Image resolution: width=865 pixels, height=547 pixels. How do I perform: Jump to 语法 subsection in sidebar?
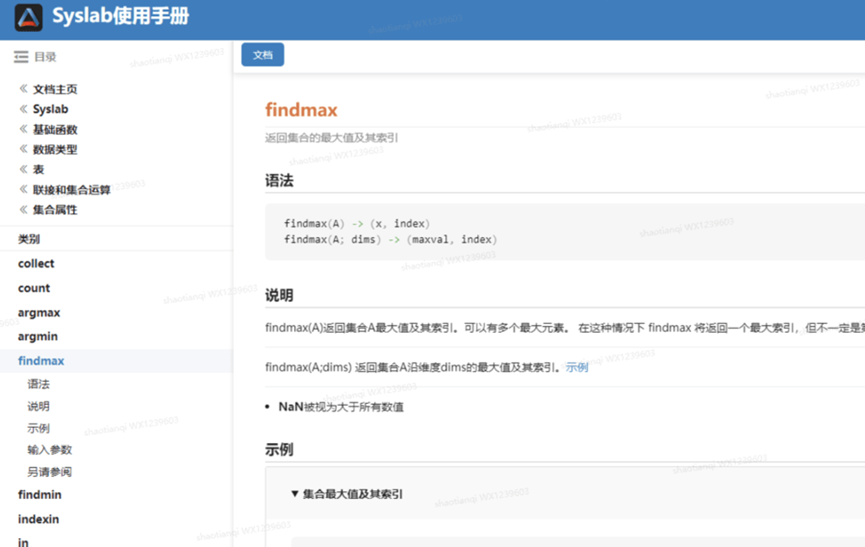point(38,384)
